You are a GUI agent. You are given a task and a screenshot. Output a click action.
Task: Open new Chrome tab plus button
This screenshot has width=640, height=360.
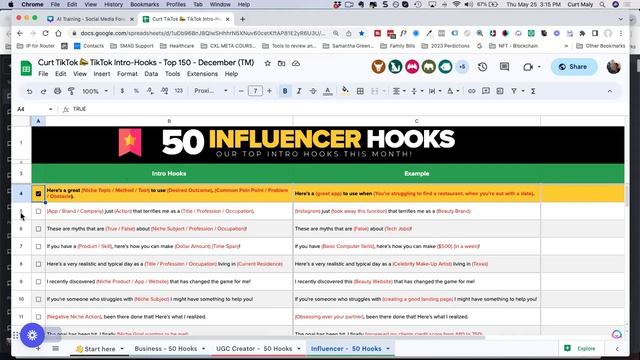[x=242, y=19]
